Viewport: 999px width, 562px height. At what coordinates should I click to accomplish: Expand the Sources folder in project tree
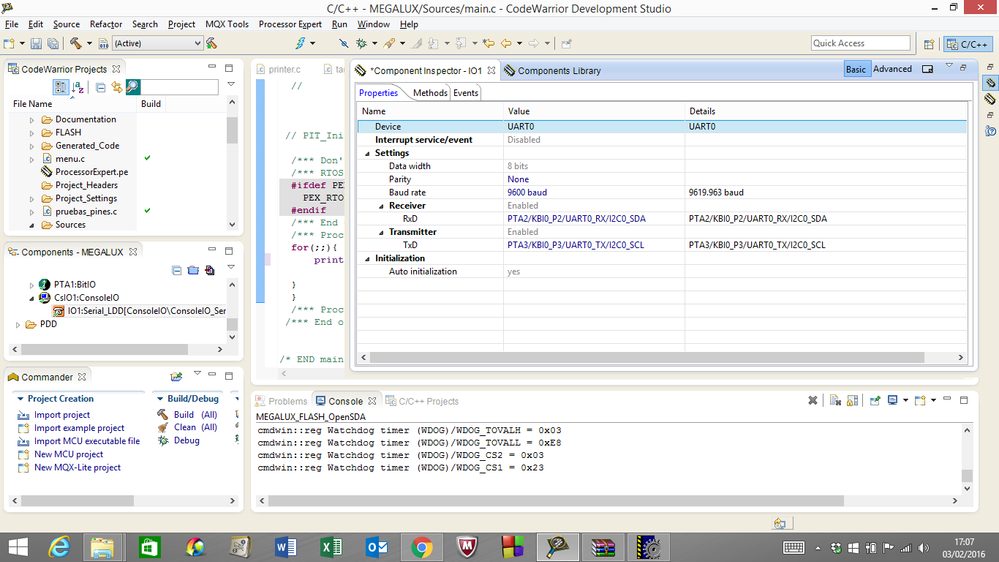click(32, 225)
